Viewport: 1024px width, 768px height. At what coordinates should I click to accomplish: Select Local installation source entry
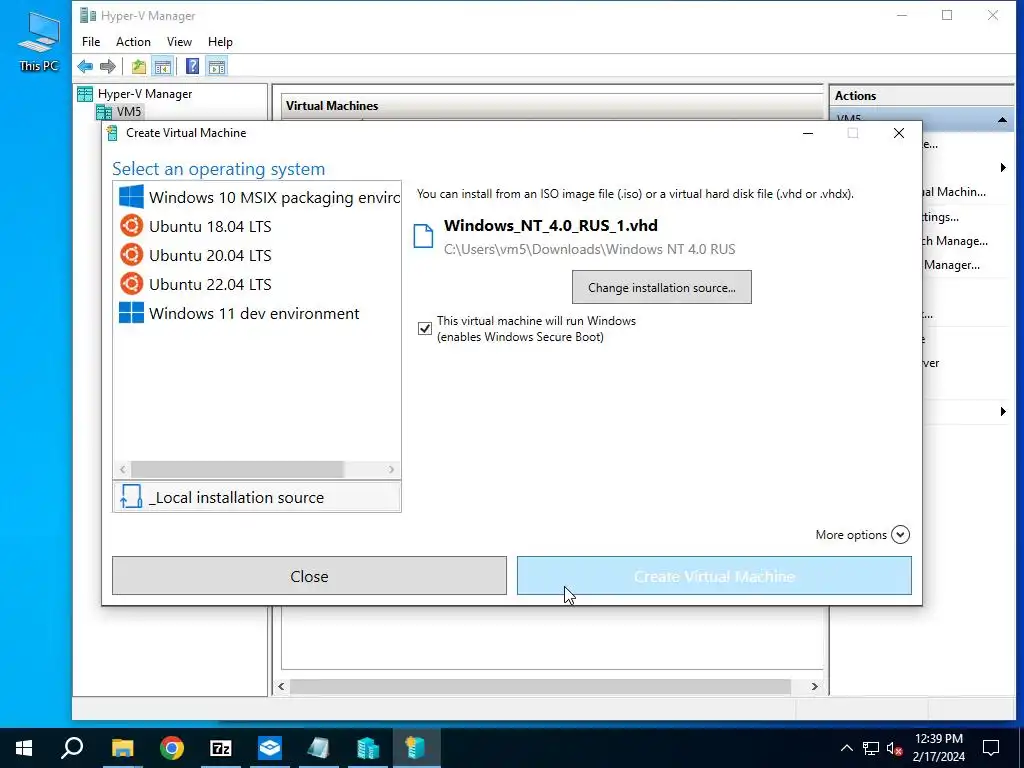pos(257,497)
